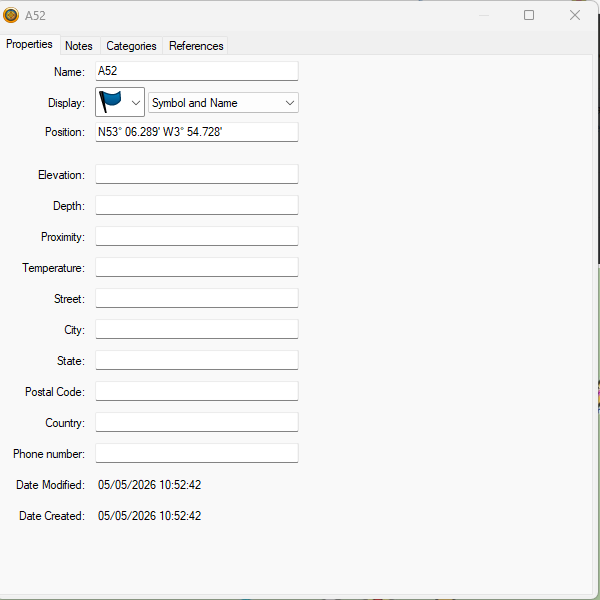Focus the Elevation input field

[197, 174]
